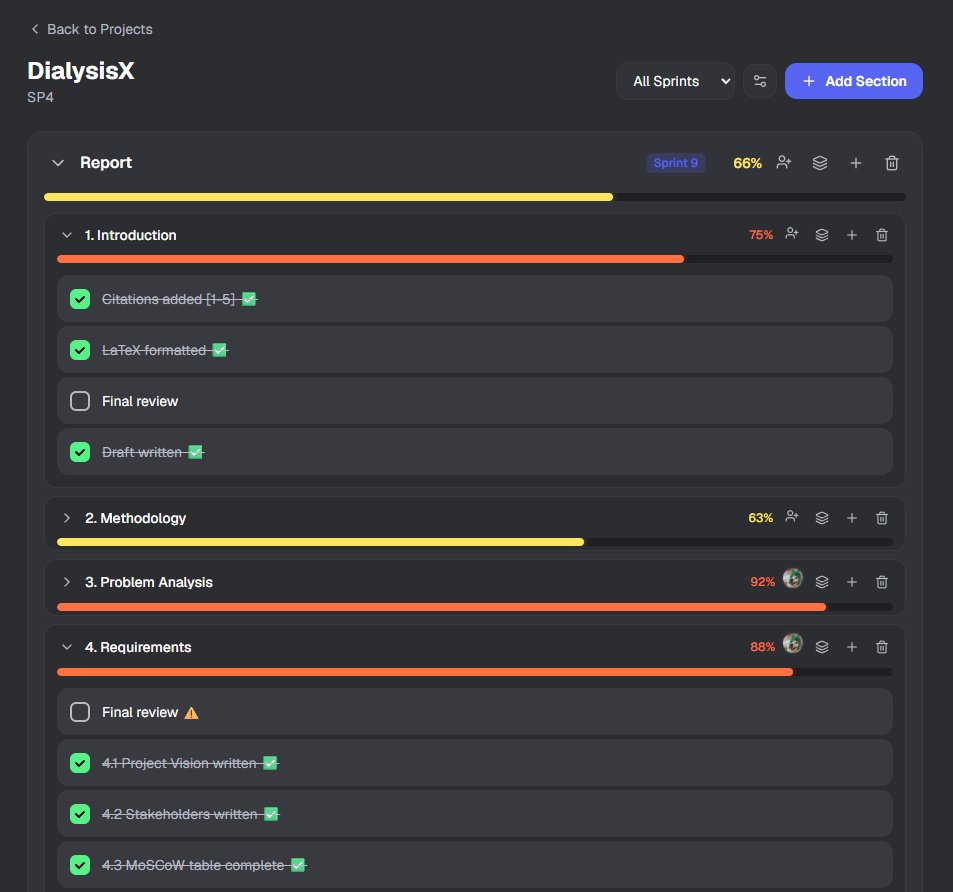The width and height of the screenshot is (953, 892).
Task: Open the layers icon for 1. Introduction
Action: point(822,235)
